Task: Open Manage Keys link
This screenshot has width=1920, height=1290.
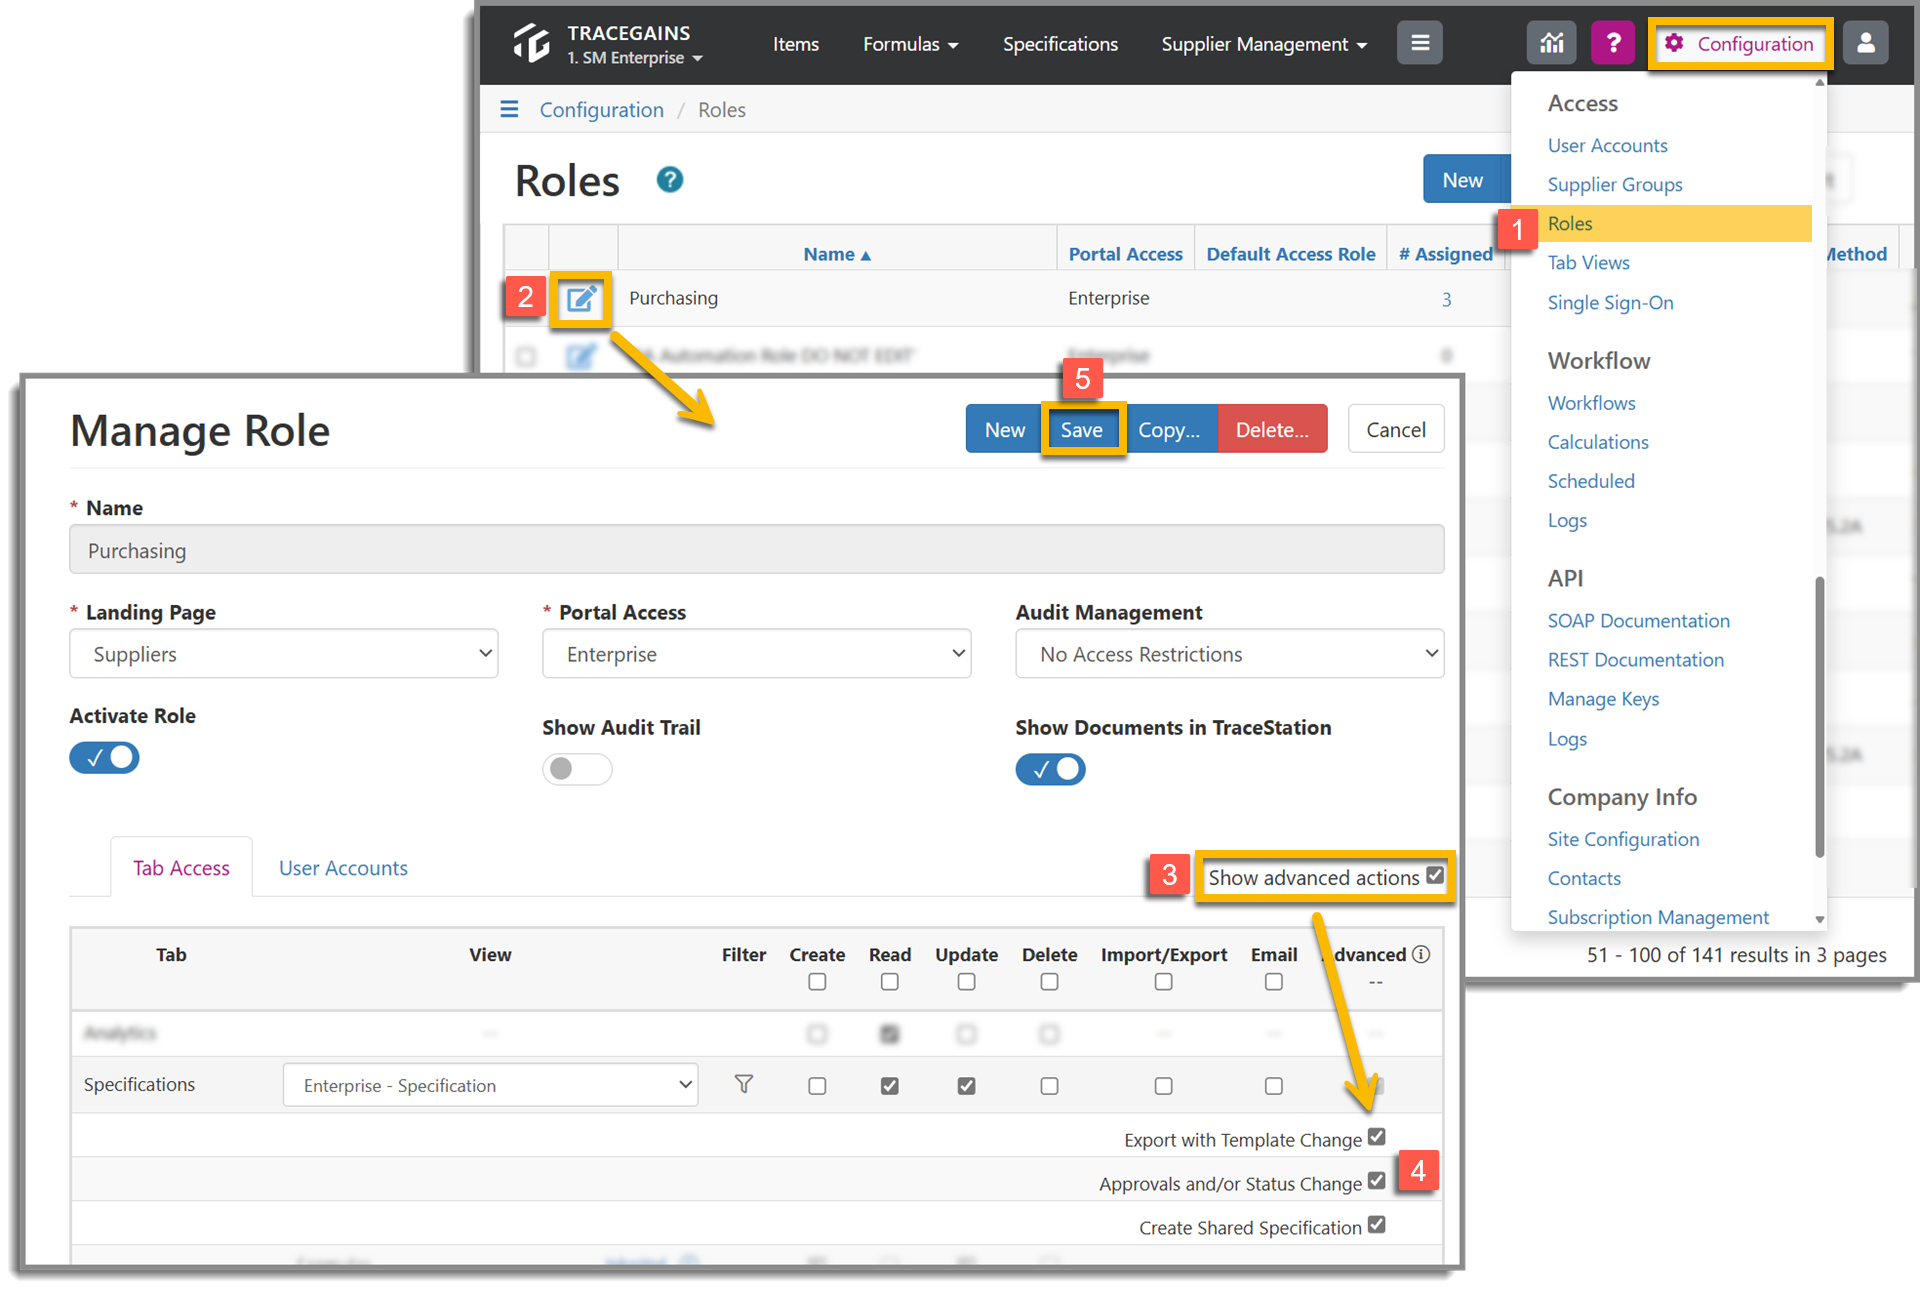Action: 1603,699
